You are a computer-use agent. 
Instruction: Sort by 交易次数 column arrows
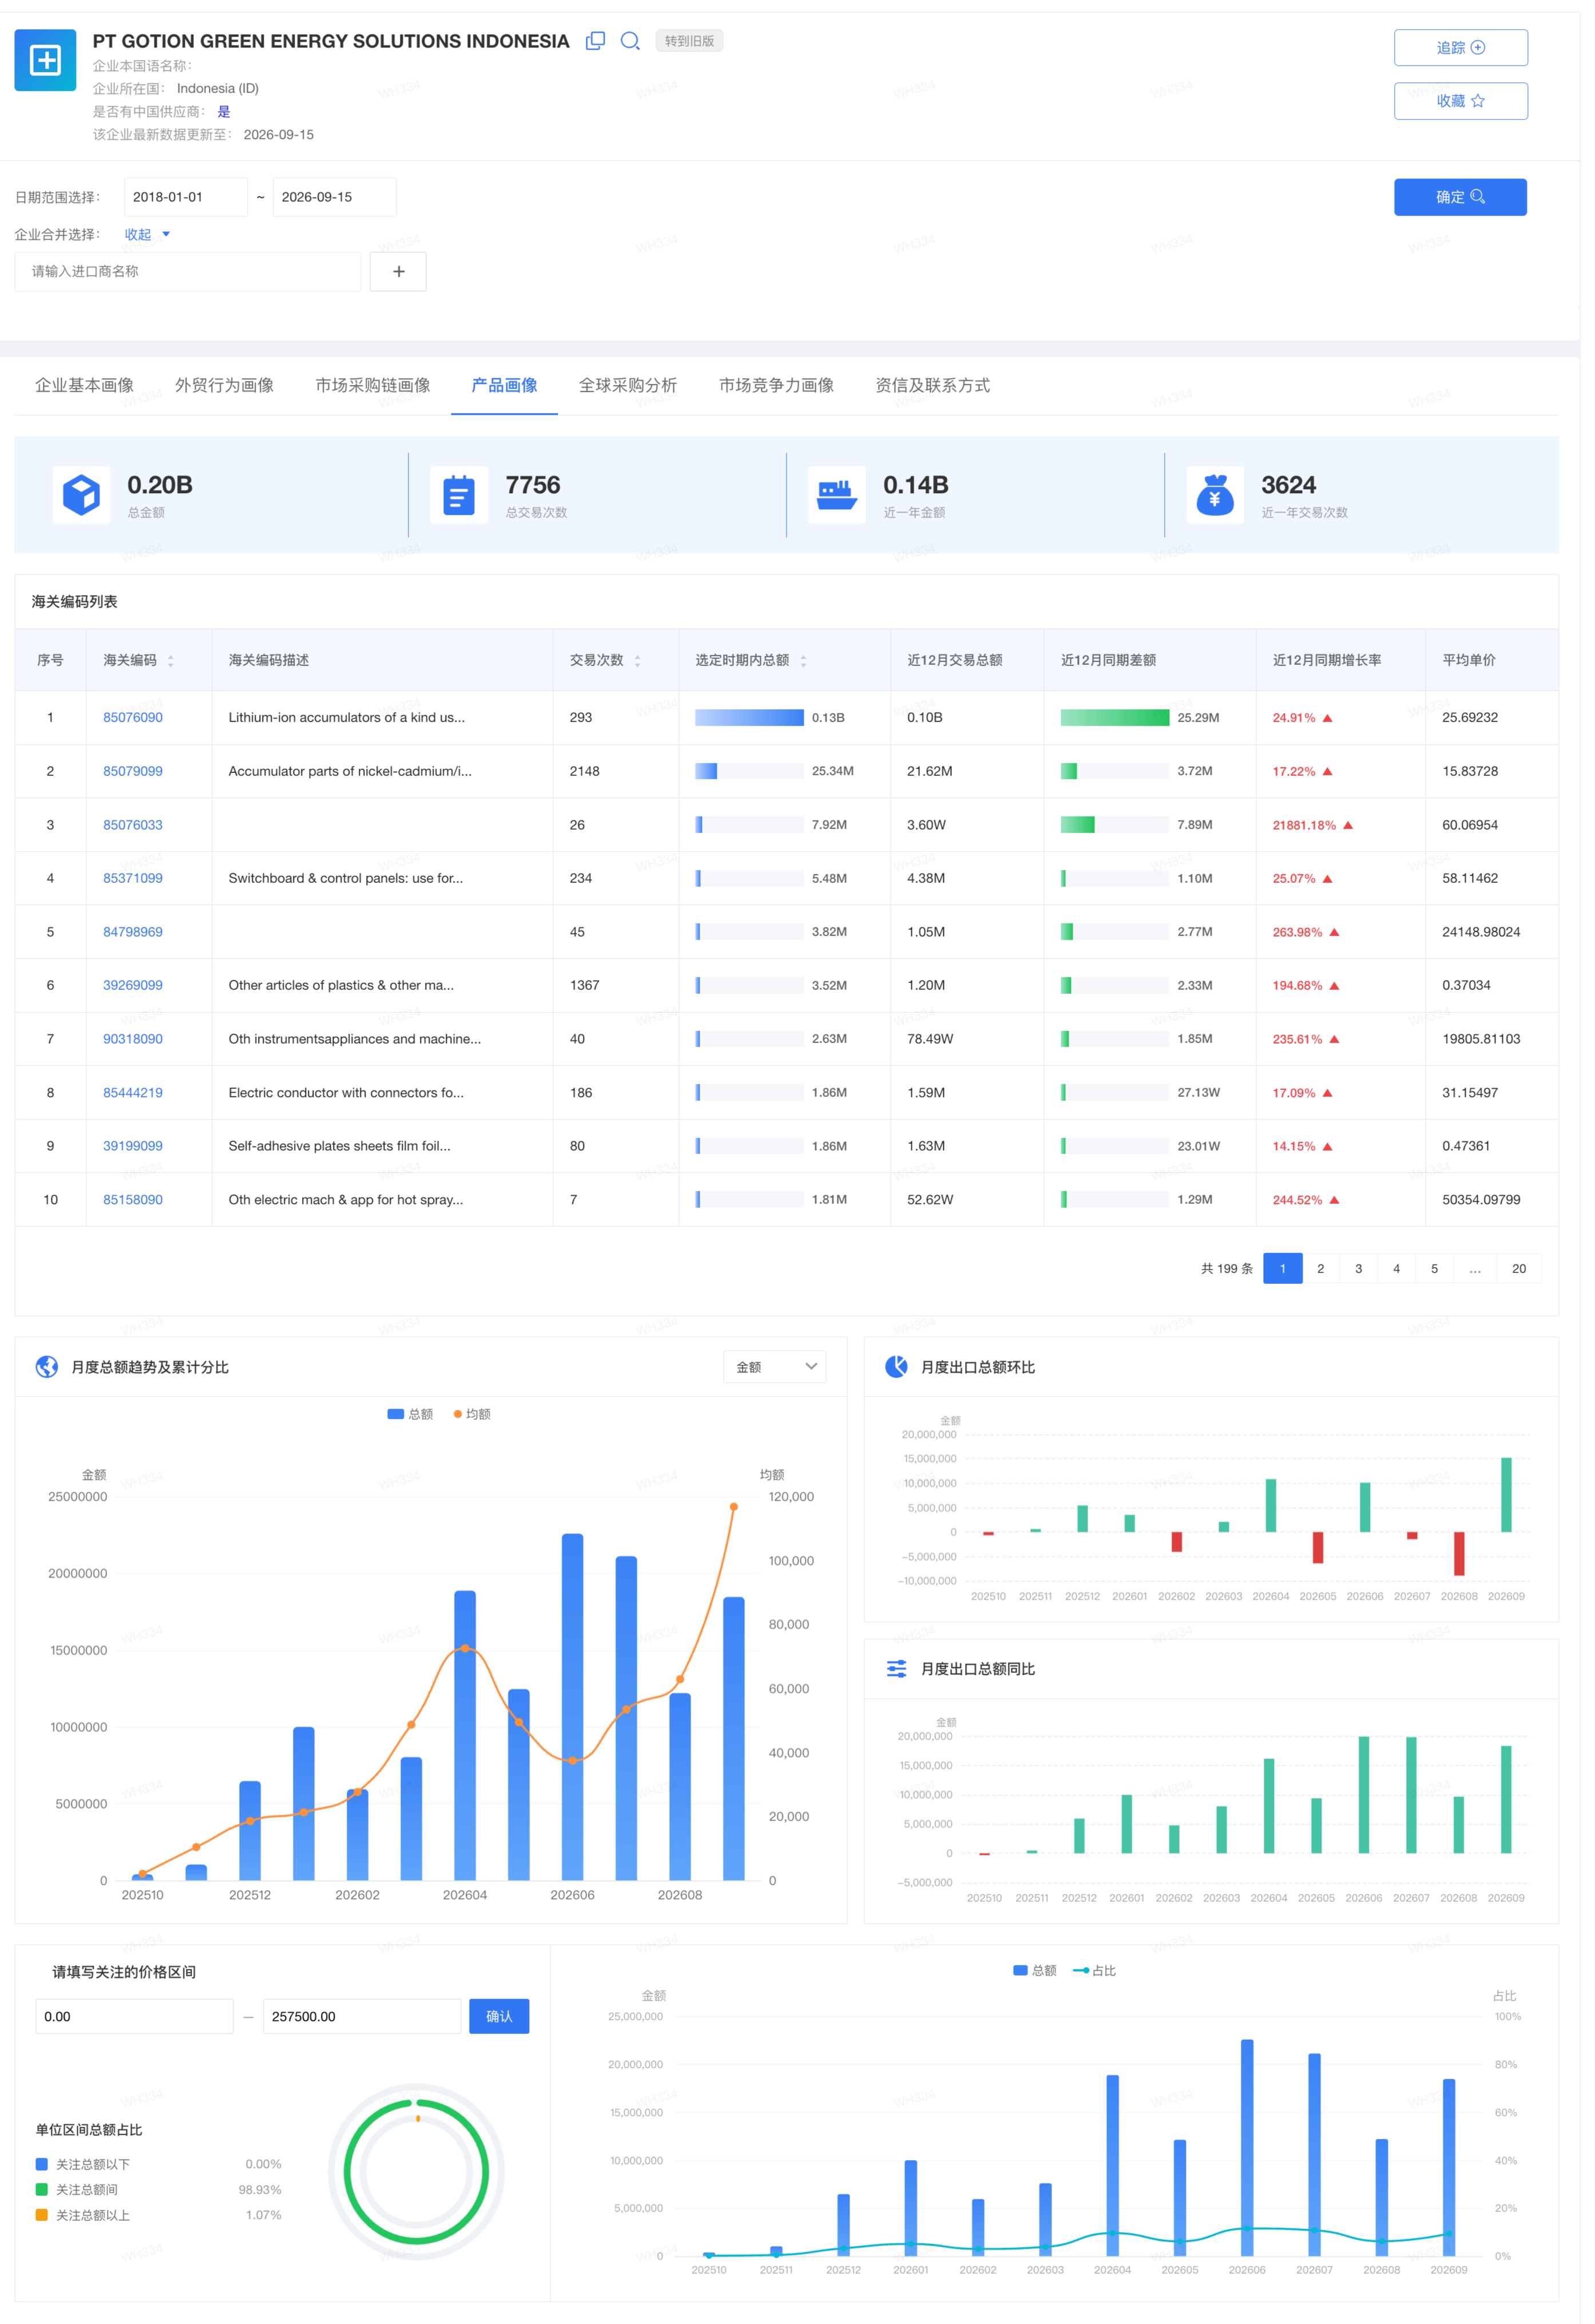[x=638, y=661]
